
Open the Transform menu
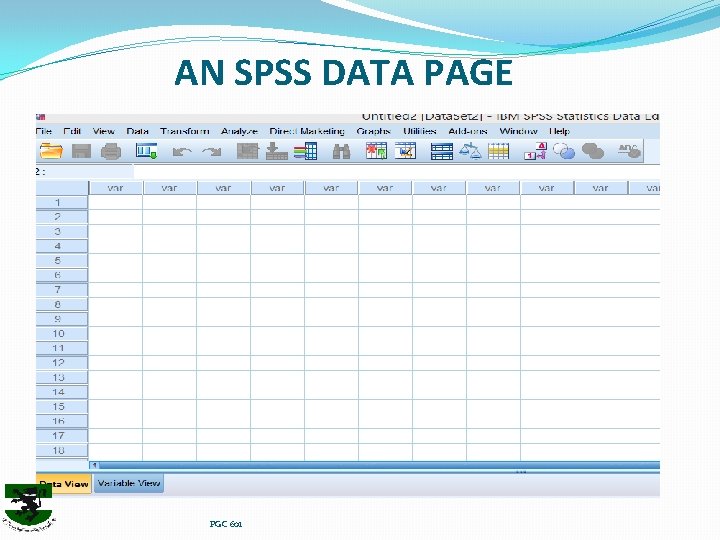(185, 131)
